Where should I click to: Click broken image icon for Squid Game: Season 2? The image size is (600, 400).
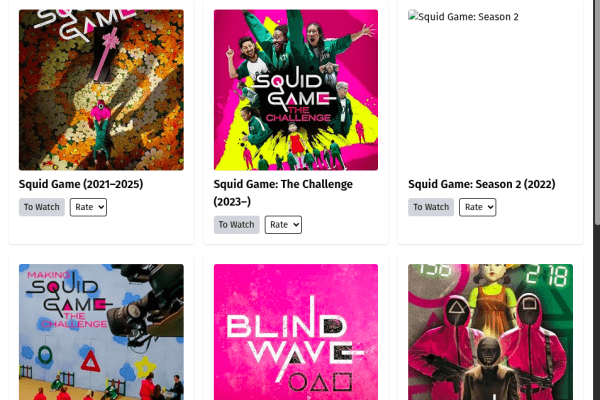(412, 16)
